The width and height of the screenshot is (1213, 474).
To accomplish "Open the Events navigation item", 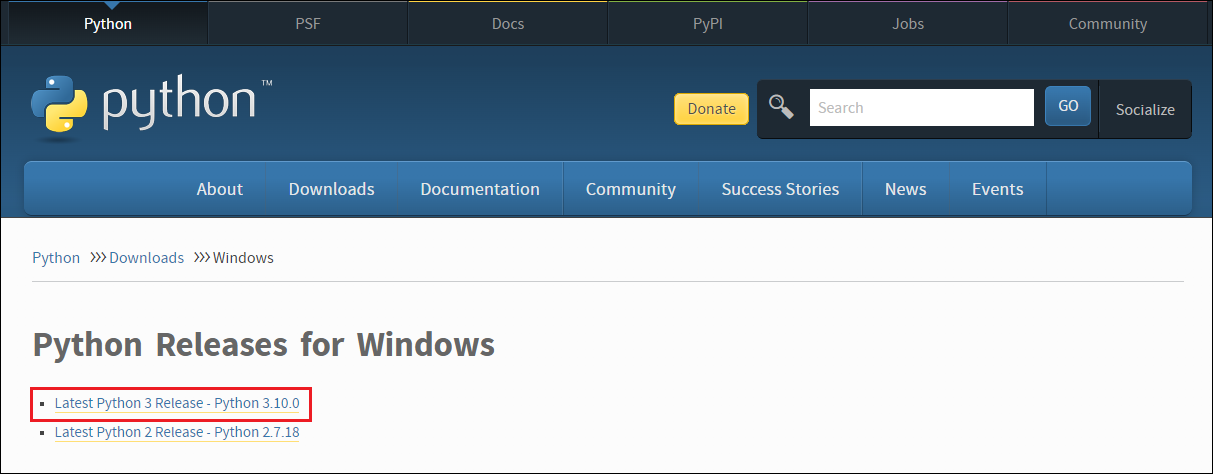I will tap(997, 189).
